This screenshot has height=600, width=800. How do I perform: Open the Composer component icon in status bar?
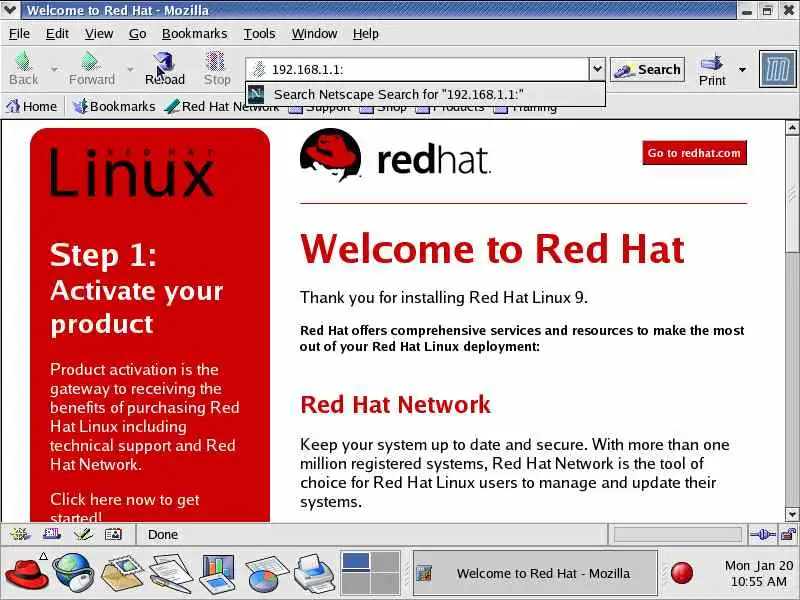pyautogui.click(x=83, y=534)
